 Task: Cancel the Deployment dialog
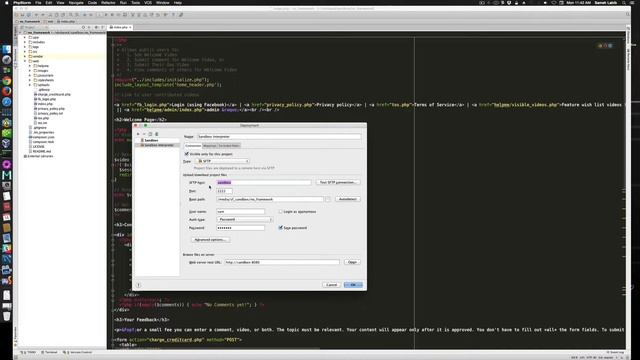point(332,285)
